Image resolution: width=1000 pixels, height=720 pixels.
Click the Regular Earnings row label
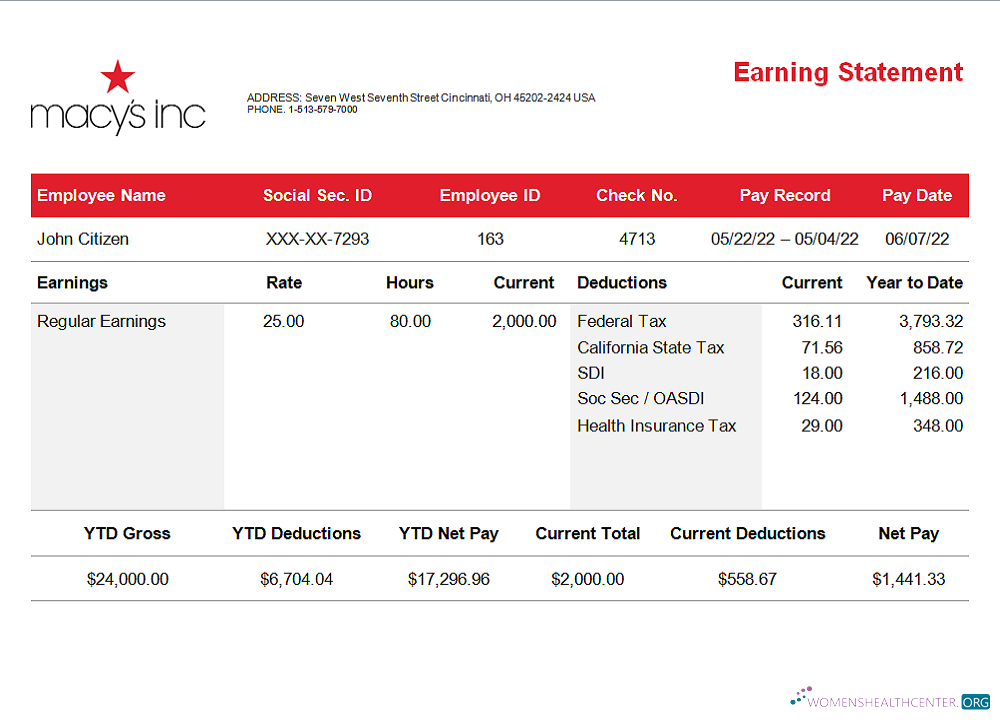tap(101, 321)
